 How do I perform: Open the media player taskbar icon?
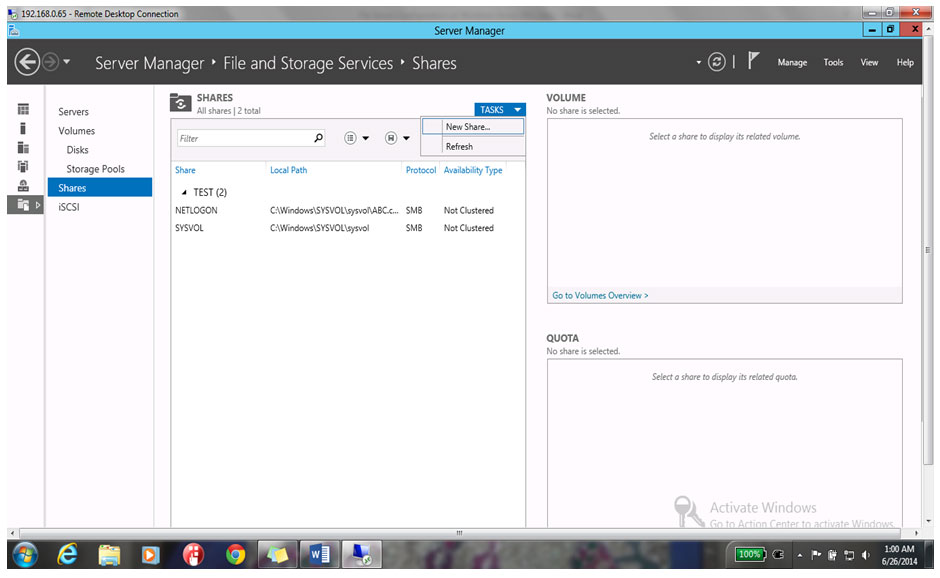click(150, 555)
